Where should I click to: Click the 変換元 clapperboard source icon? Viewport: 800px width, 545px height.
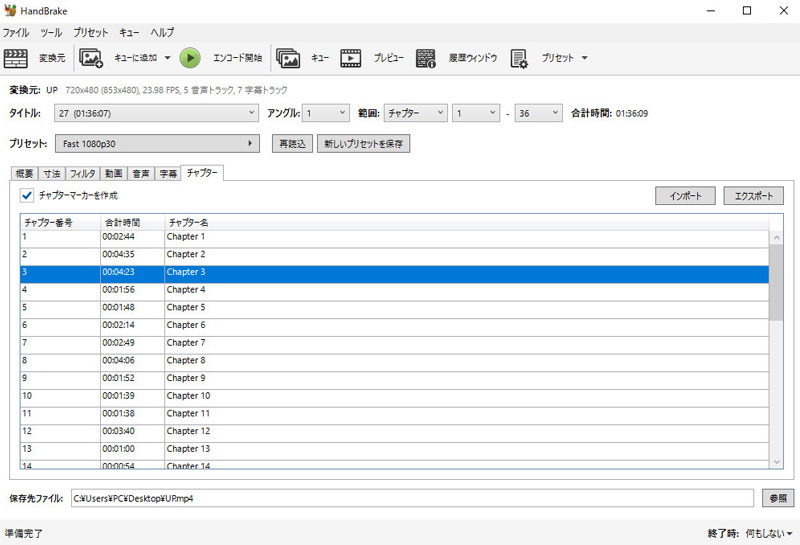[15, 58]
